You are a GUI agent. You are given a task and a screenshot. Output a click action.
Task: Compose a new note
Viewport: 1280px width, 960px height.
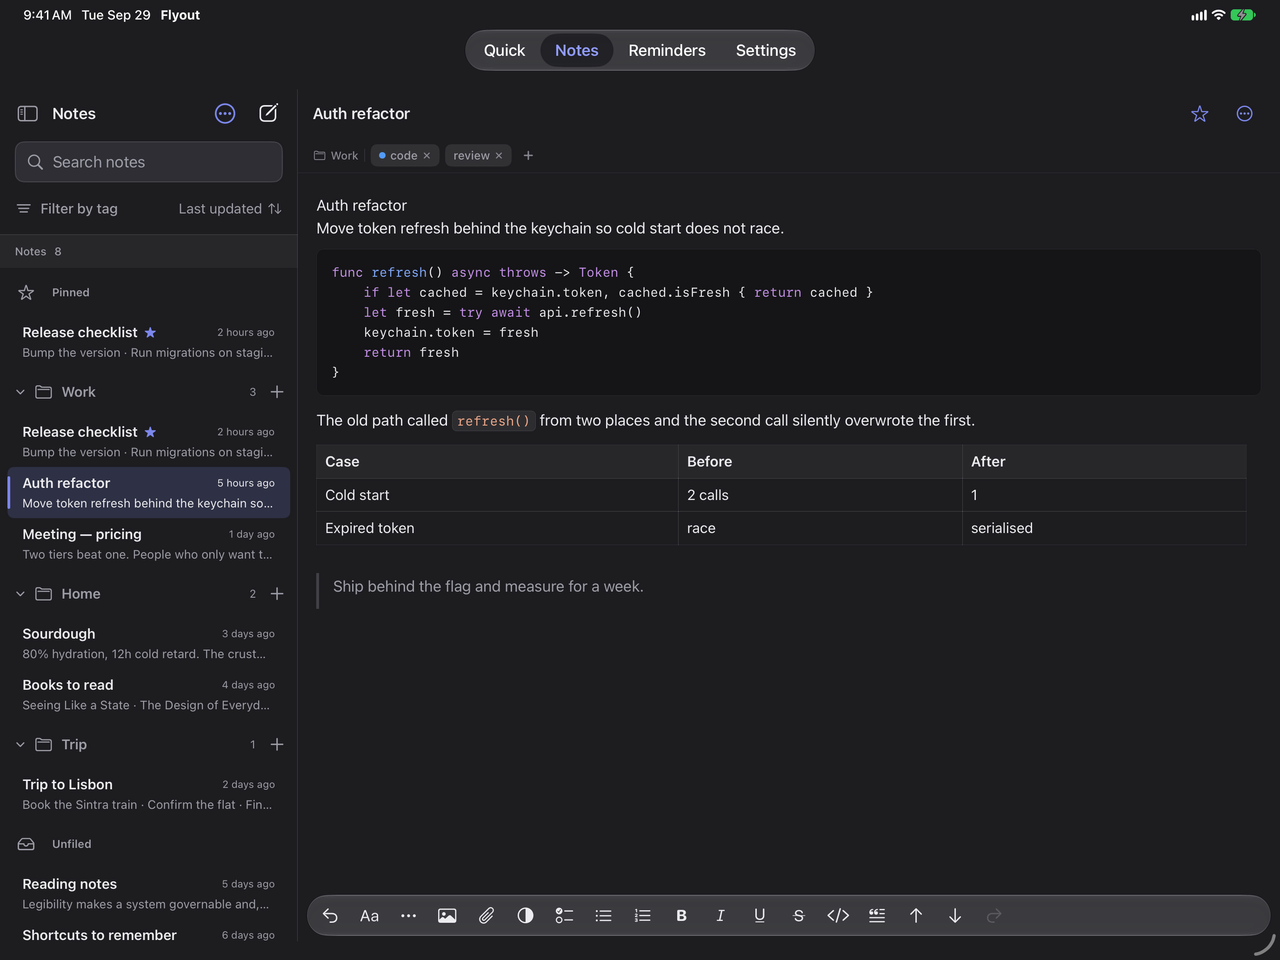268,113
